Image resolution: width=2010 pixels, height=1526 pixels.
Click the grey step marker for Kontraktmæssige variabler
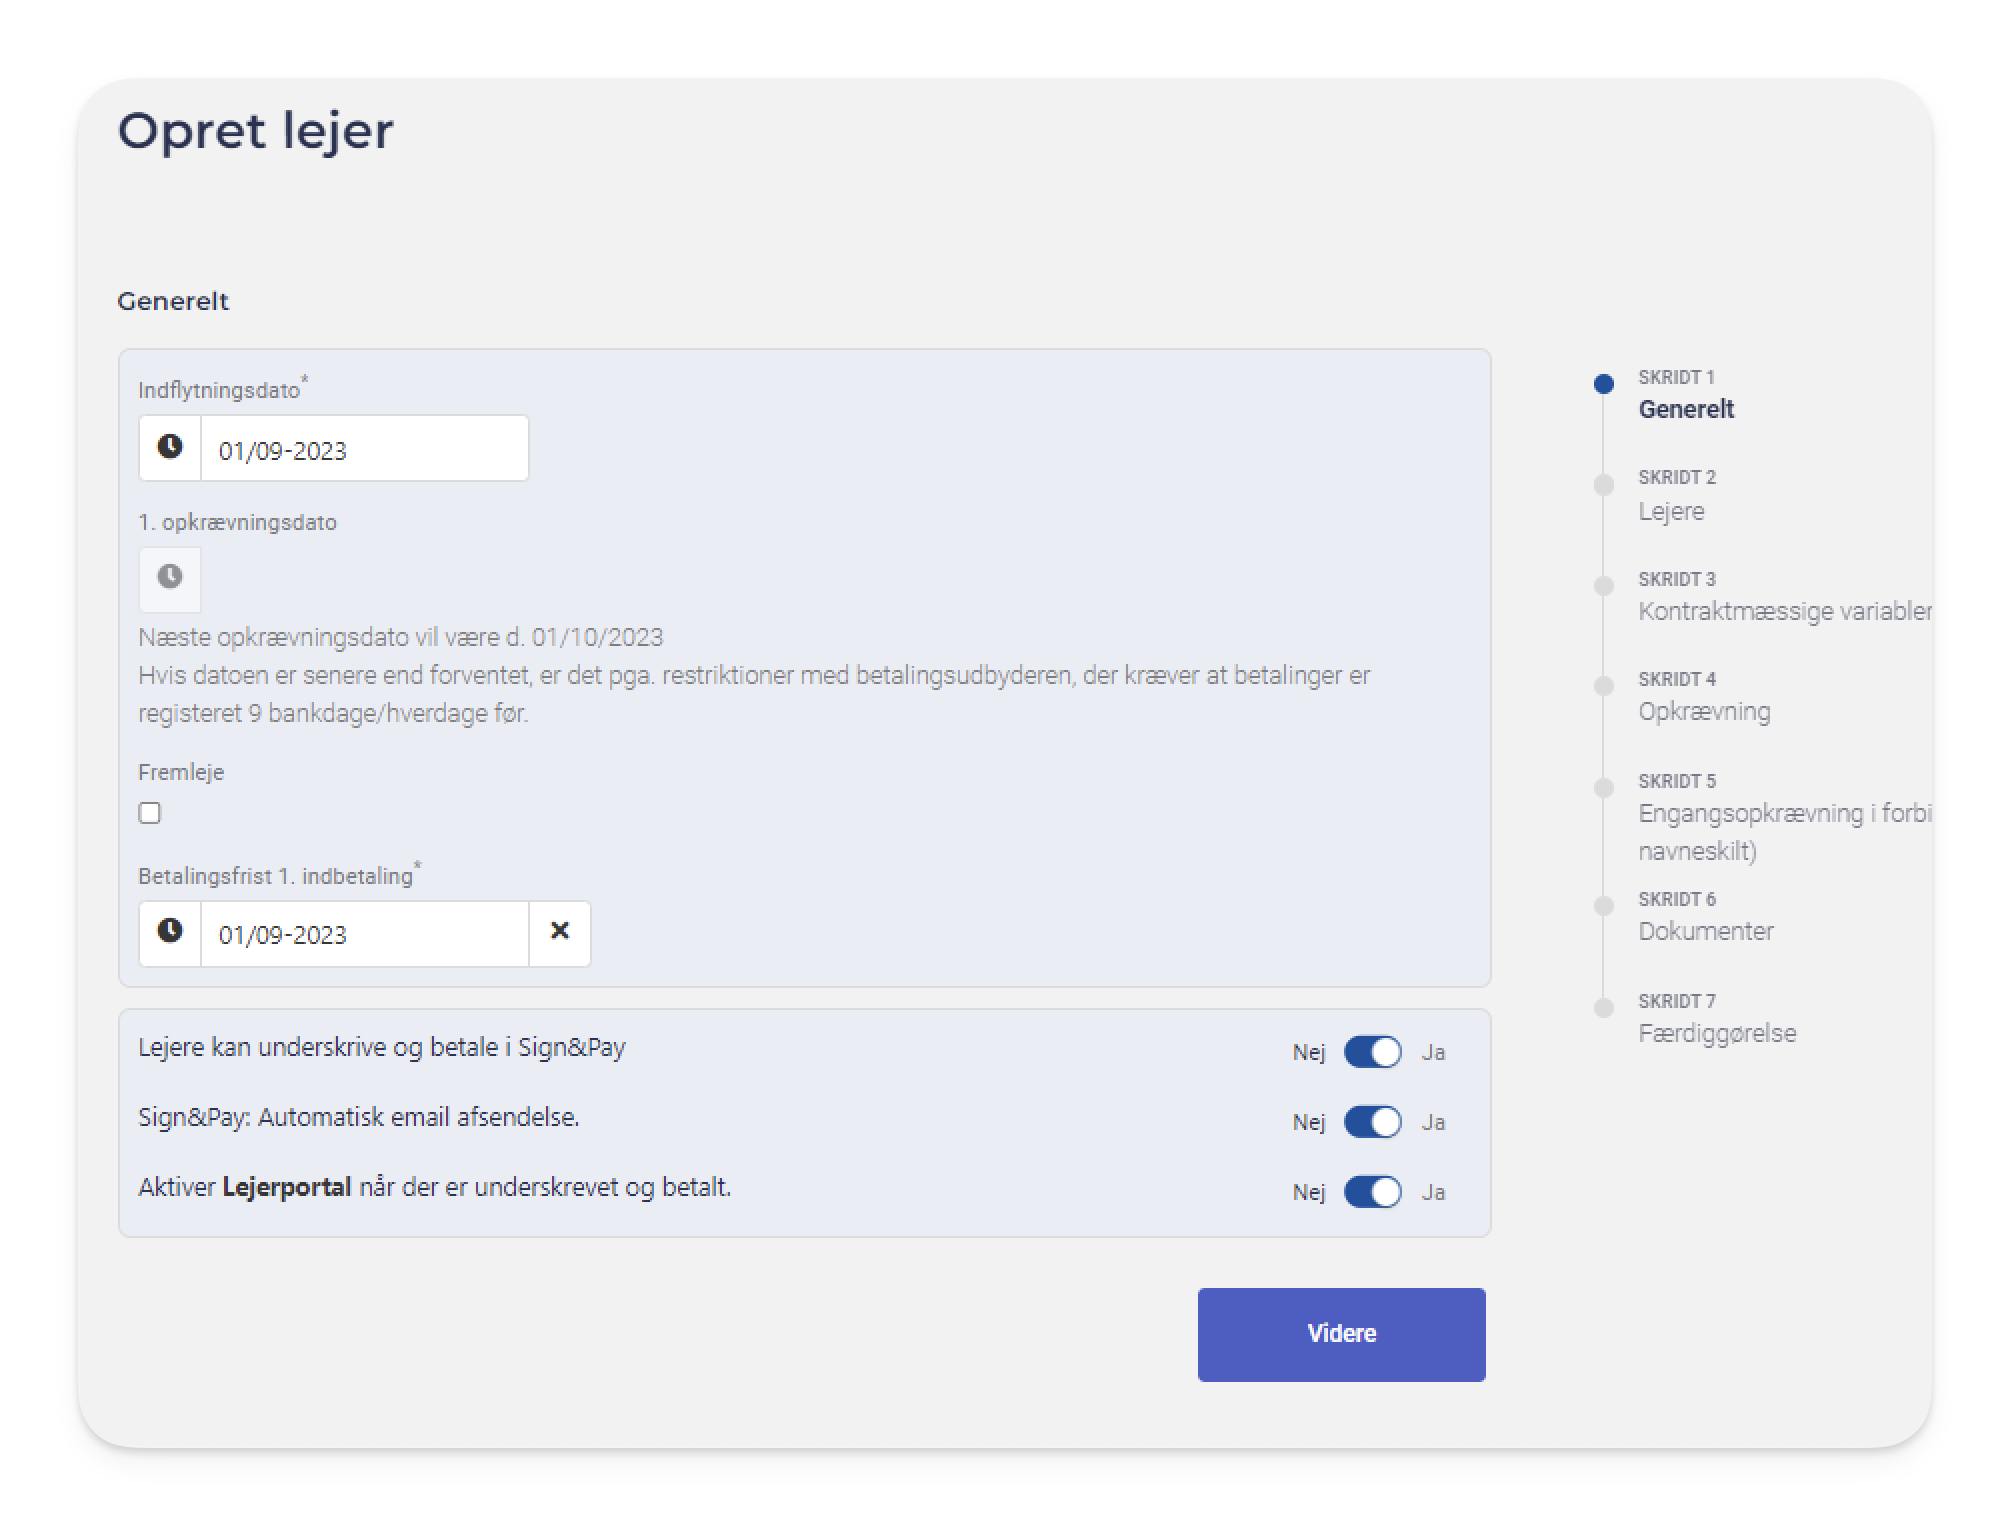tap(1603, 586)
